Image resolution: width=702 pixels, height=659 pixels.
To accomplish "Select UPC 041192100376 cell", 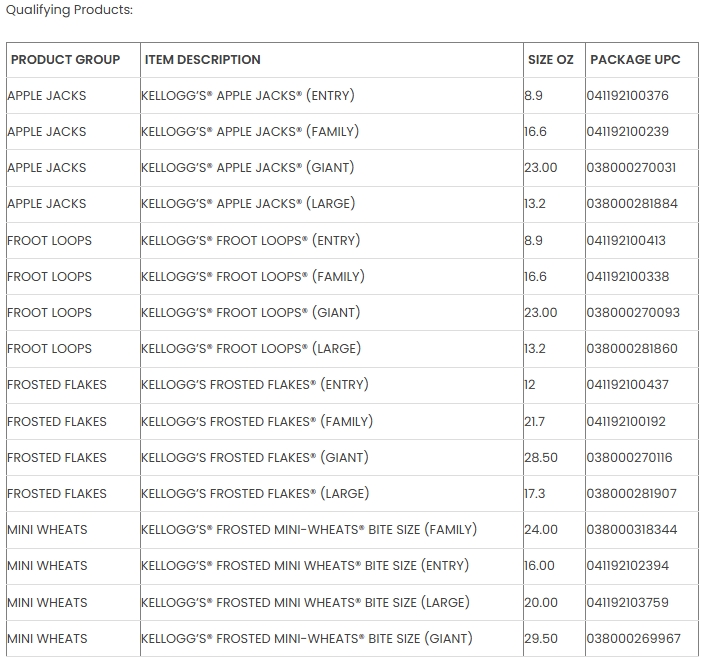I will coord(628,96).
